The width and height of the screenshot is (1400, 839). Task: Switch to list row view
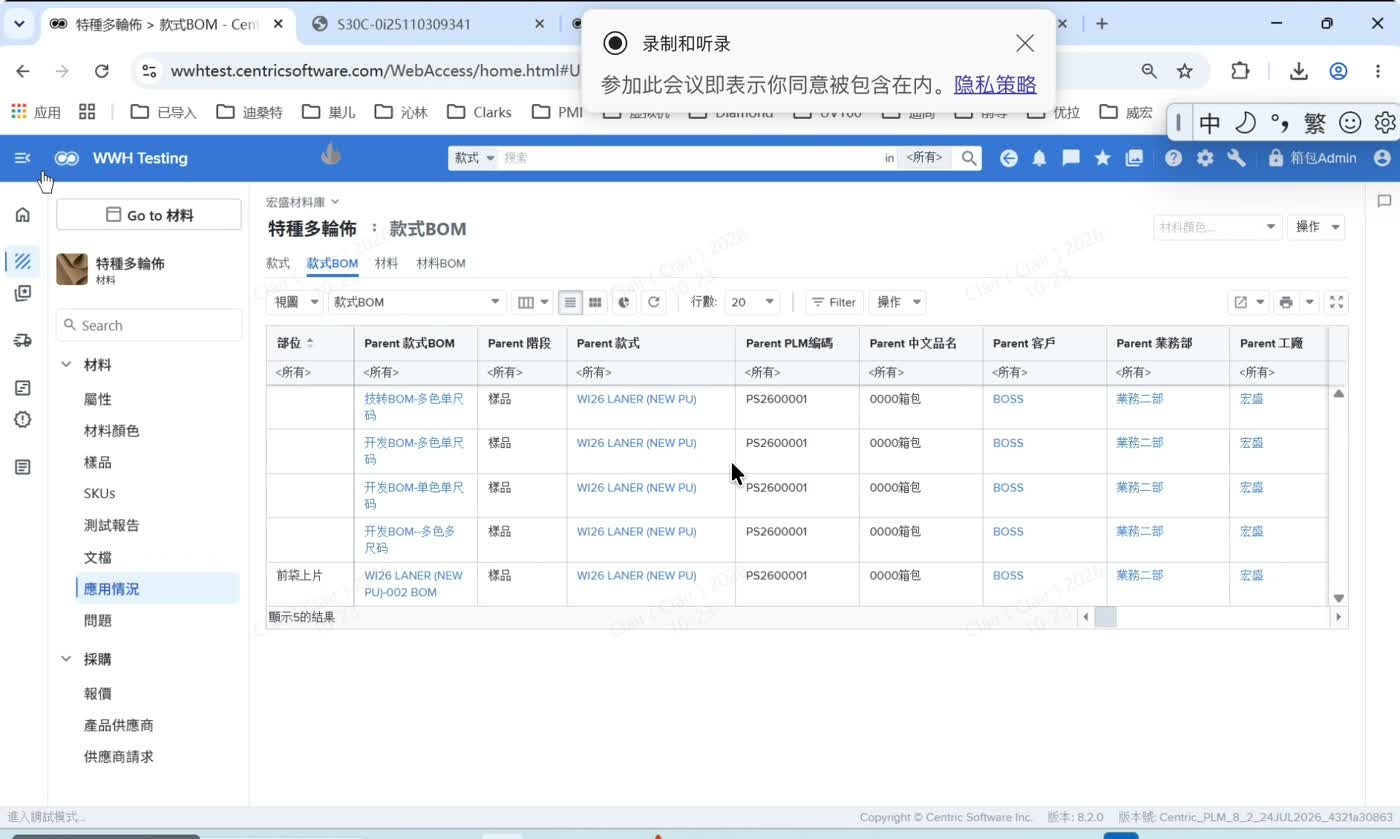(x=570, y=302)
